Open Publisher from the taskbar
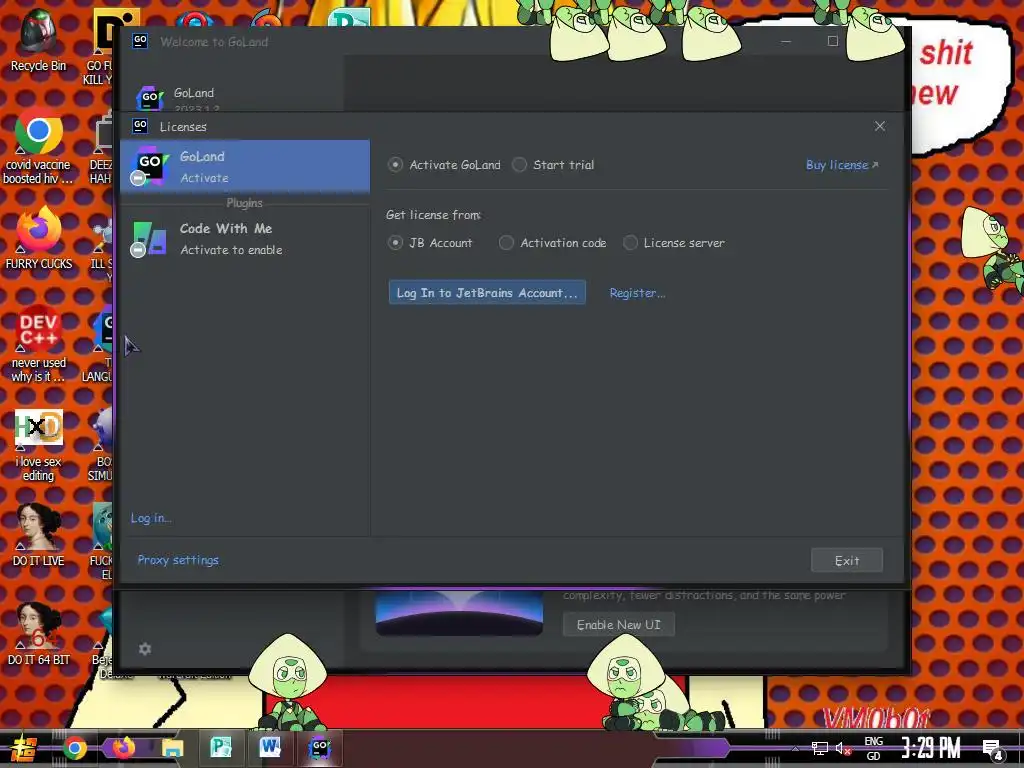This screenshot has height=768, width=1024. pyautogui.click(x=221, y=748)
